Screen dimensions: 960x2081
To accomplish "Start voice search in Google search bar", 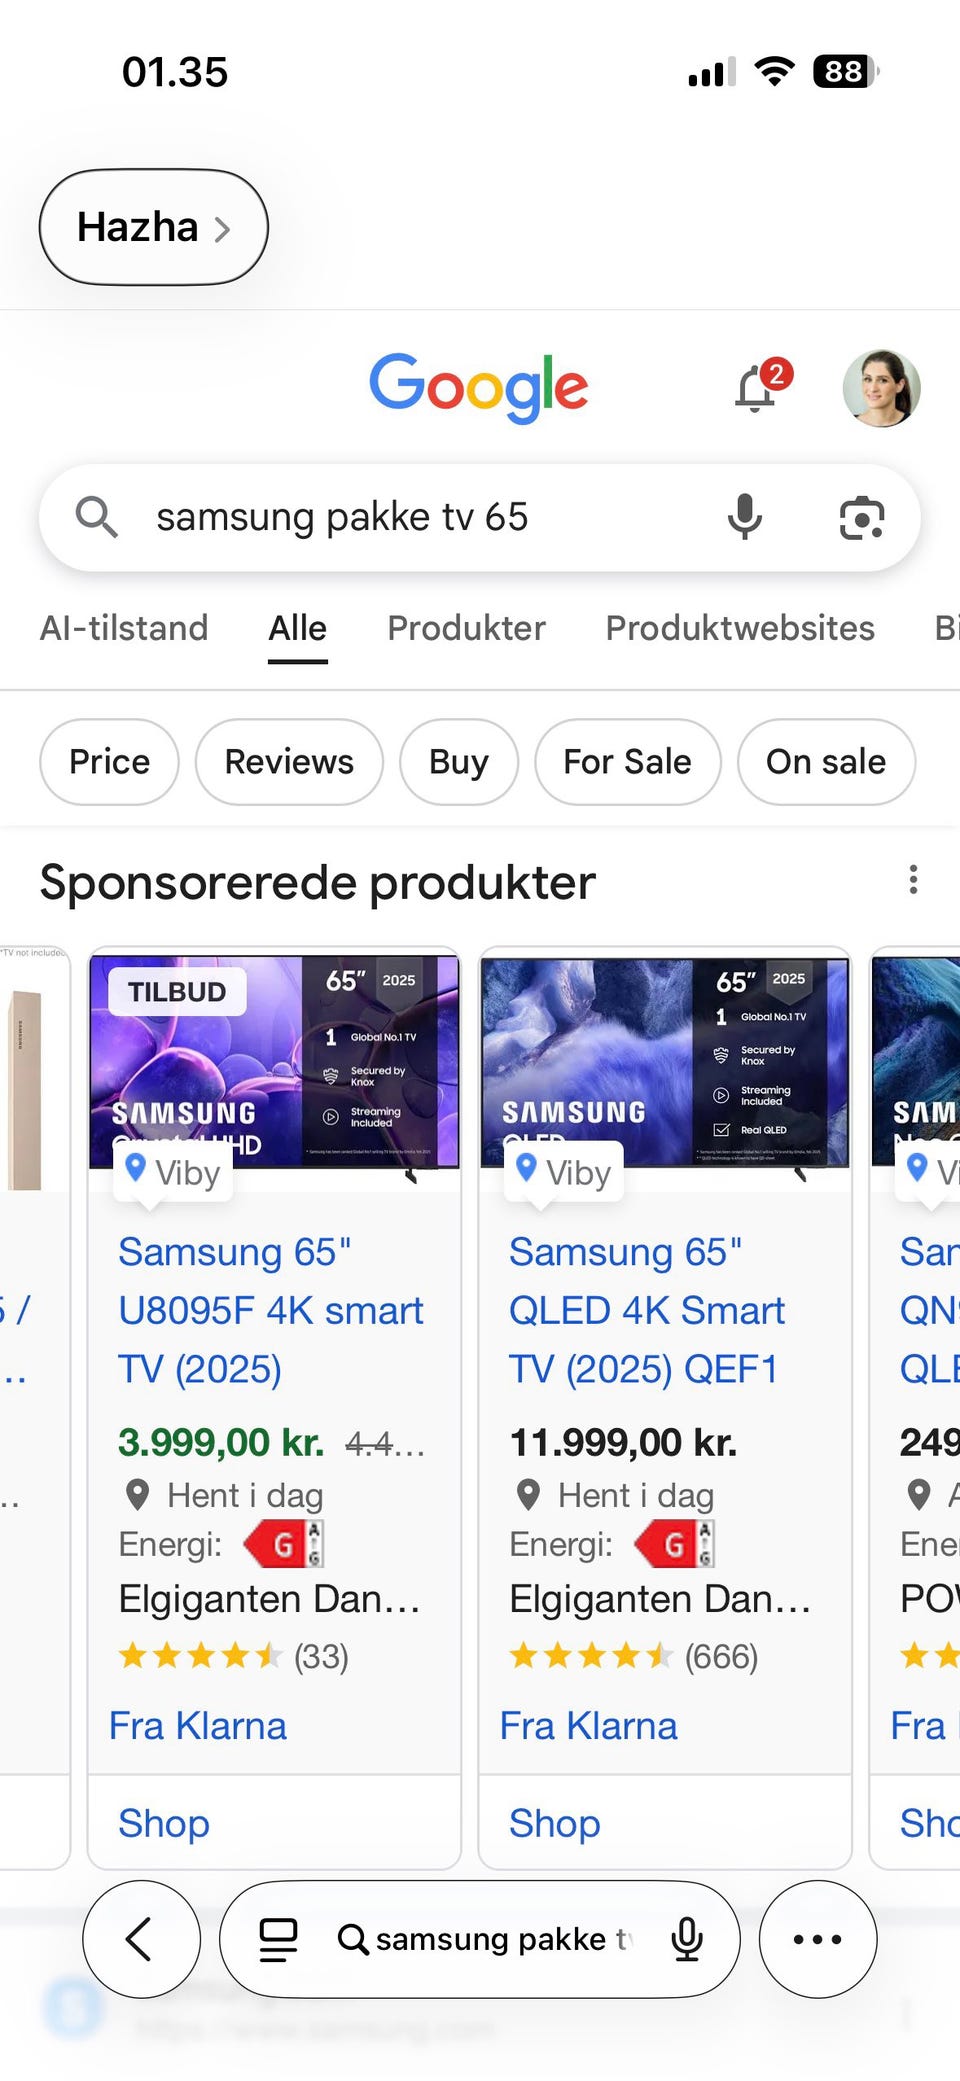I will pyautogui.click(x=744, y=517).
